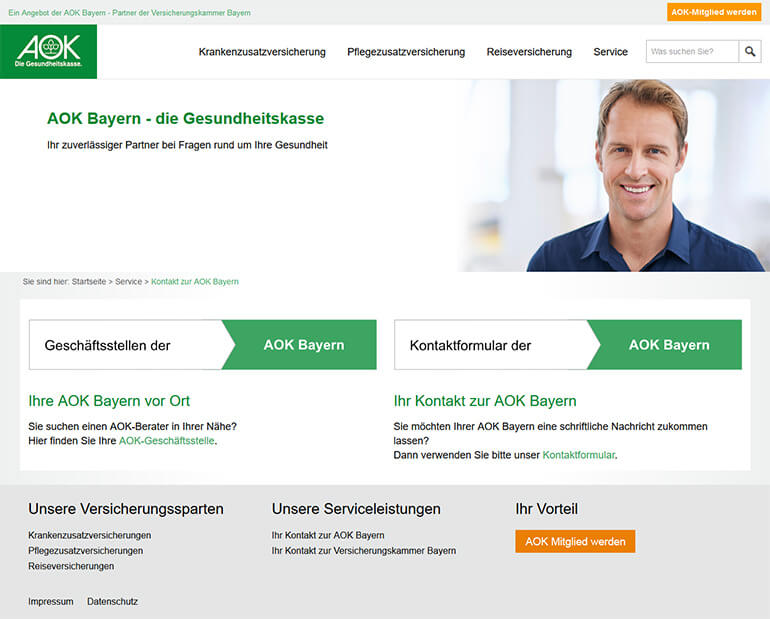Image resolution: width=770 pixels, height=619 pixels.
Task: Open the Service menu item
Action: [x=610, y=52]
